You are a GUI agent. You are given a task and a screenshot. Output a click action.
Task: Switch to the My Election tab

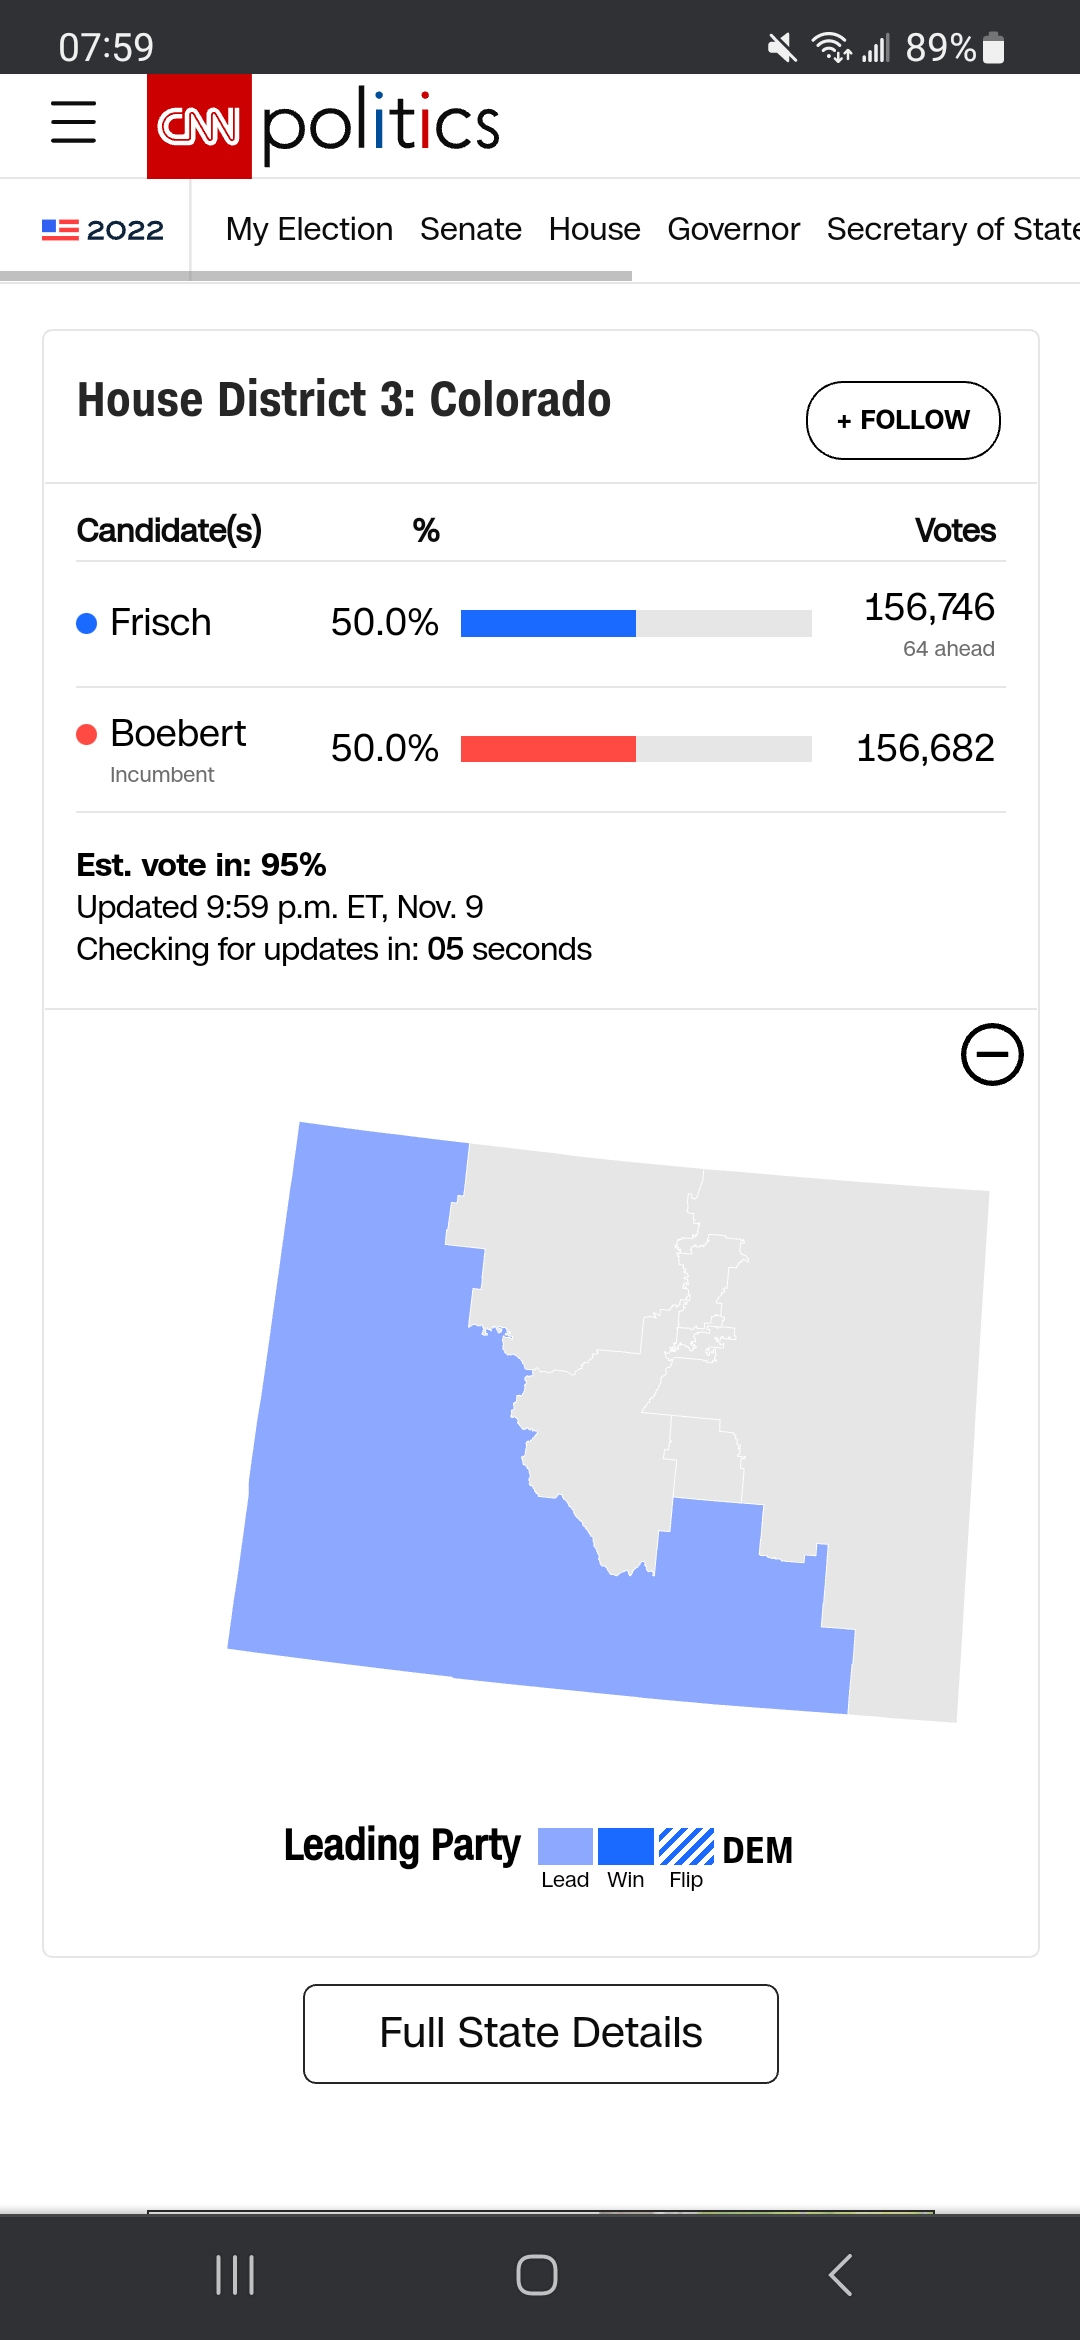(x=309, y=230)
